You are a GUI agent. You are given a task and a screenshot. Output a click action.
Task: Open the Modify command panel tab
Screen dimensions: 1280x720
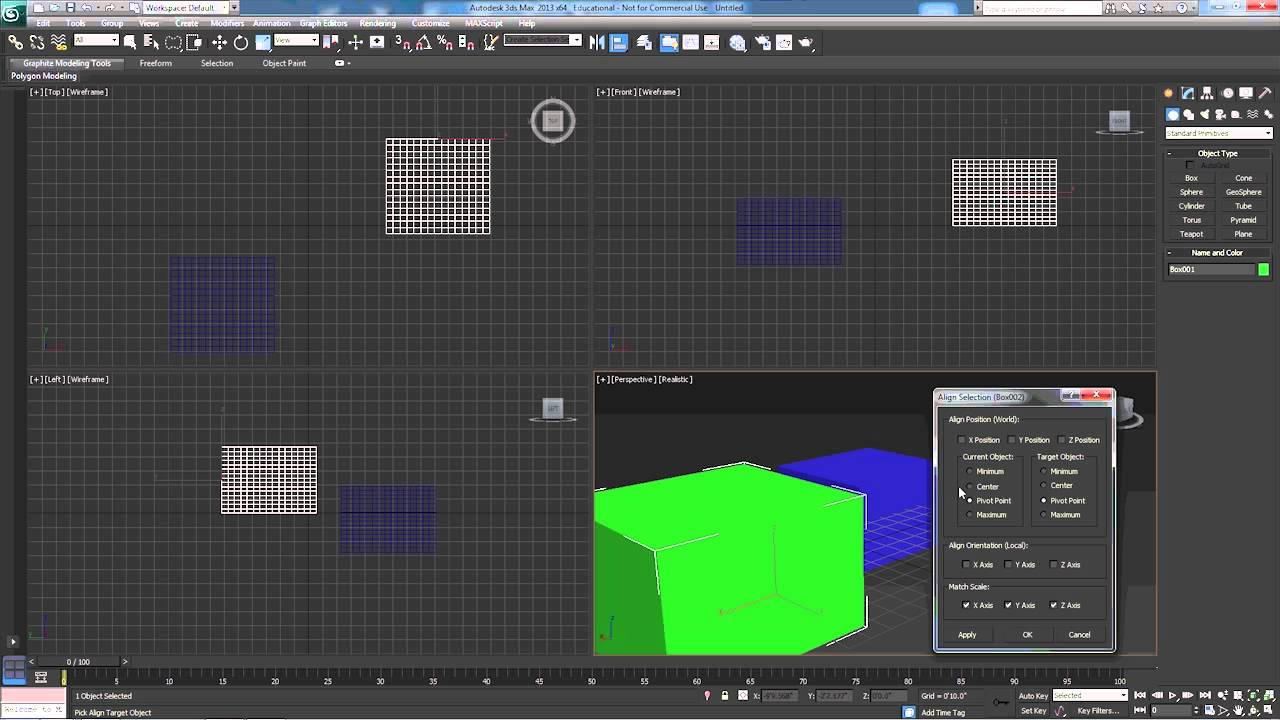click(1187, 93)
